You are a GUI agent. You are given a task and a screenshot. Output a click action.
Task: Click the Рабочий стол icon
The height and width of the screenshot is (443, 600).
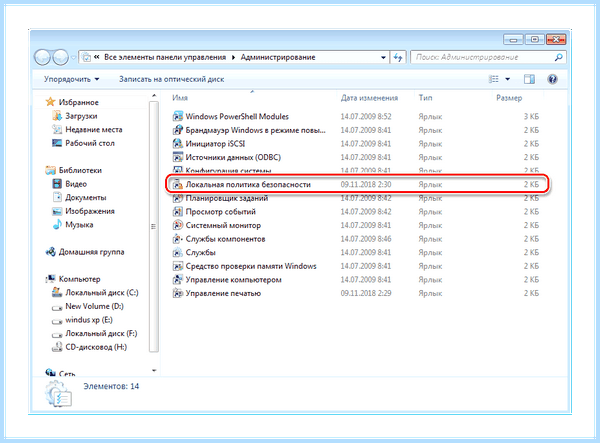pyautogui.click(x=57, y=143)
